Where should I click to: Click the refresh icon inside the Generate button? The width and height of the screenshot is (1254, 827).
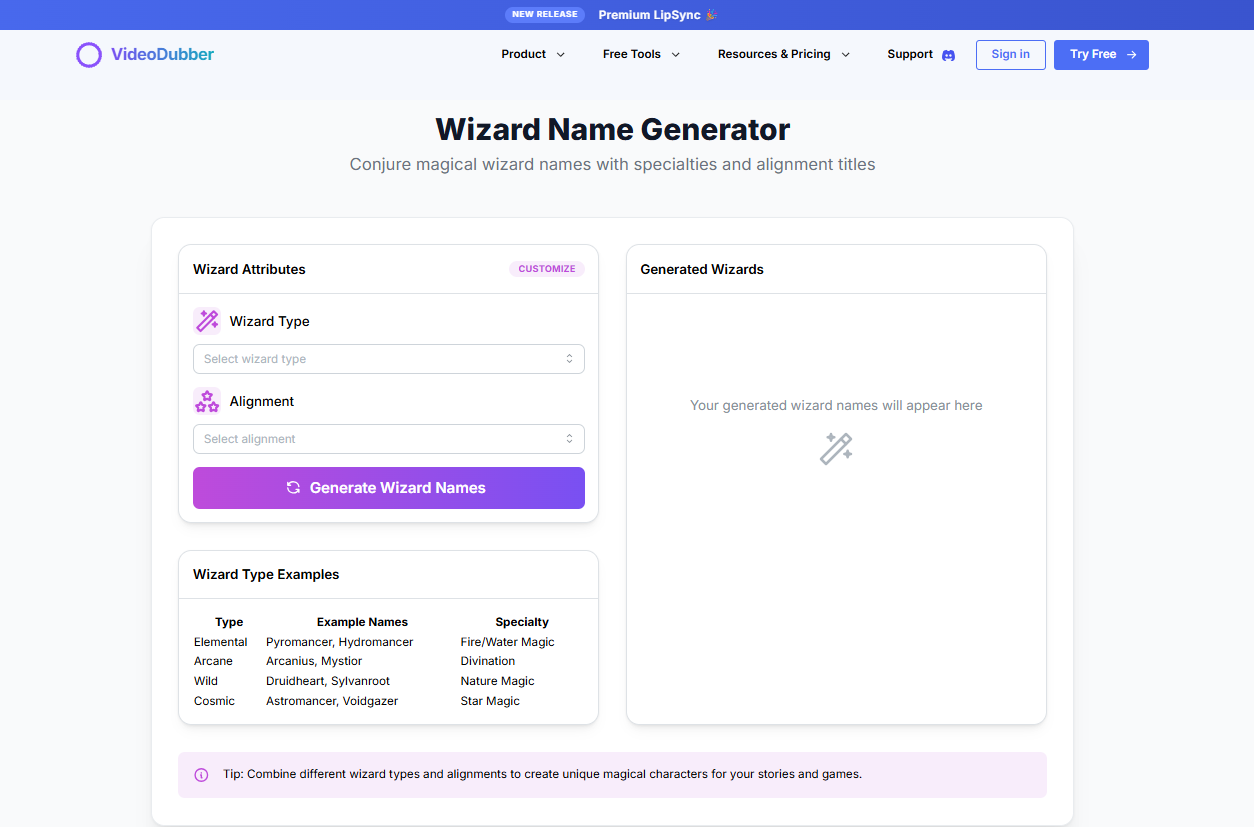pos(292,488)
